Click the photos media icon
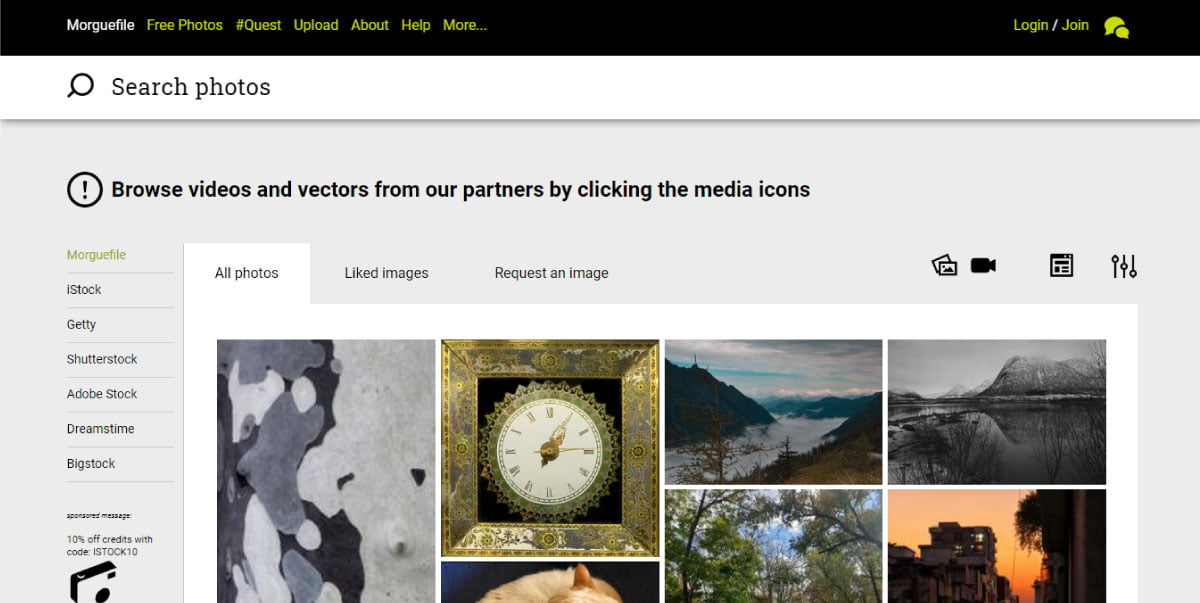This screenshot has width=1200, height=603. [x=944, y=265]
